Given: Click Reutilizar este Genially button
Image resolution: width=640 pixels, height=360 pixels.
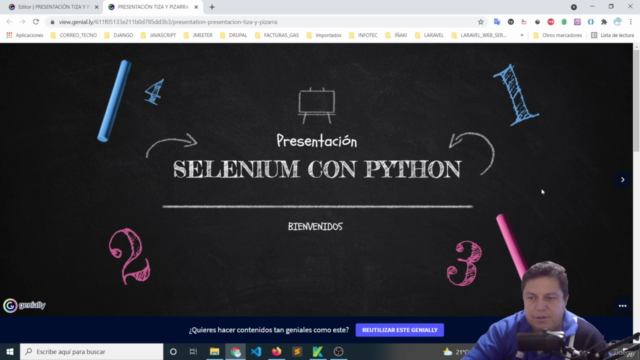Looking at the screenshot, I should coord(400,330).
